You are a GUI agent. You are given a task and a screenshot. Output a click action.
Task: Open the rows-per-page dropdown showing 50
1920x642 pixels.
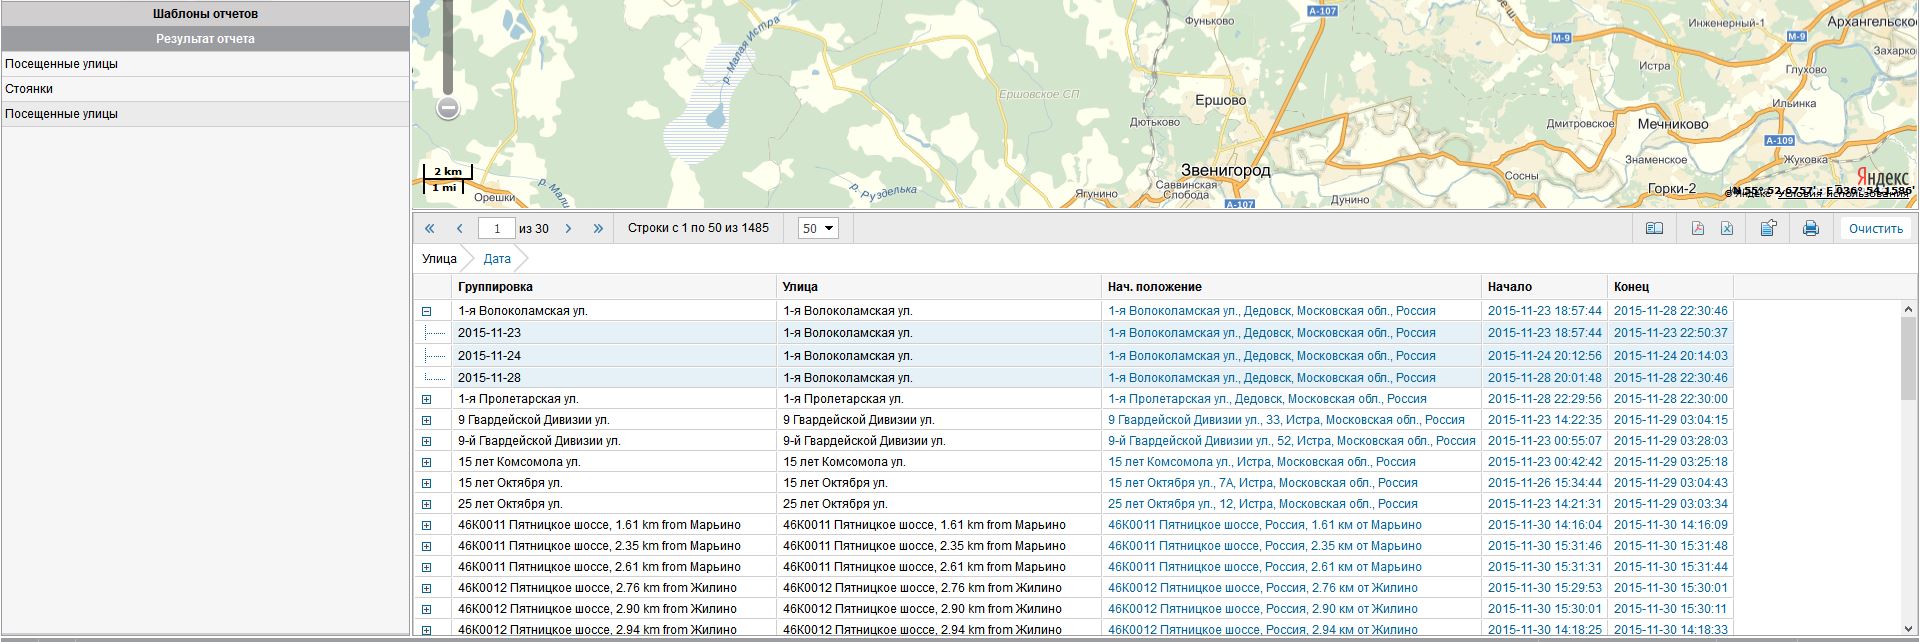(x=818, y=229)
